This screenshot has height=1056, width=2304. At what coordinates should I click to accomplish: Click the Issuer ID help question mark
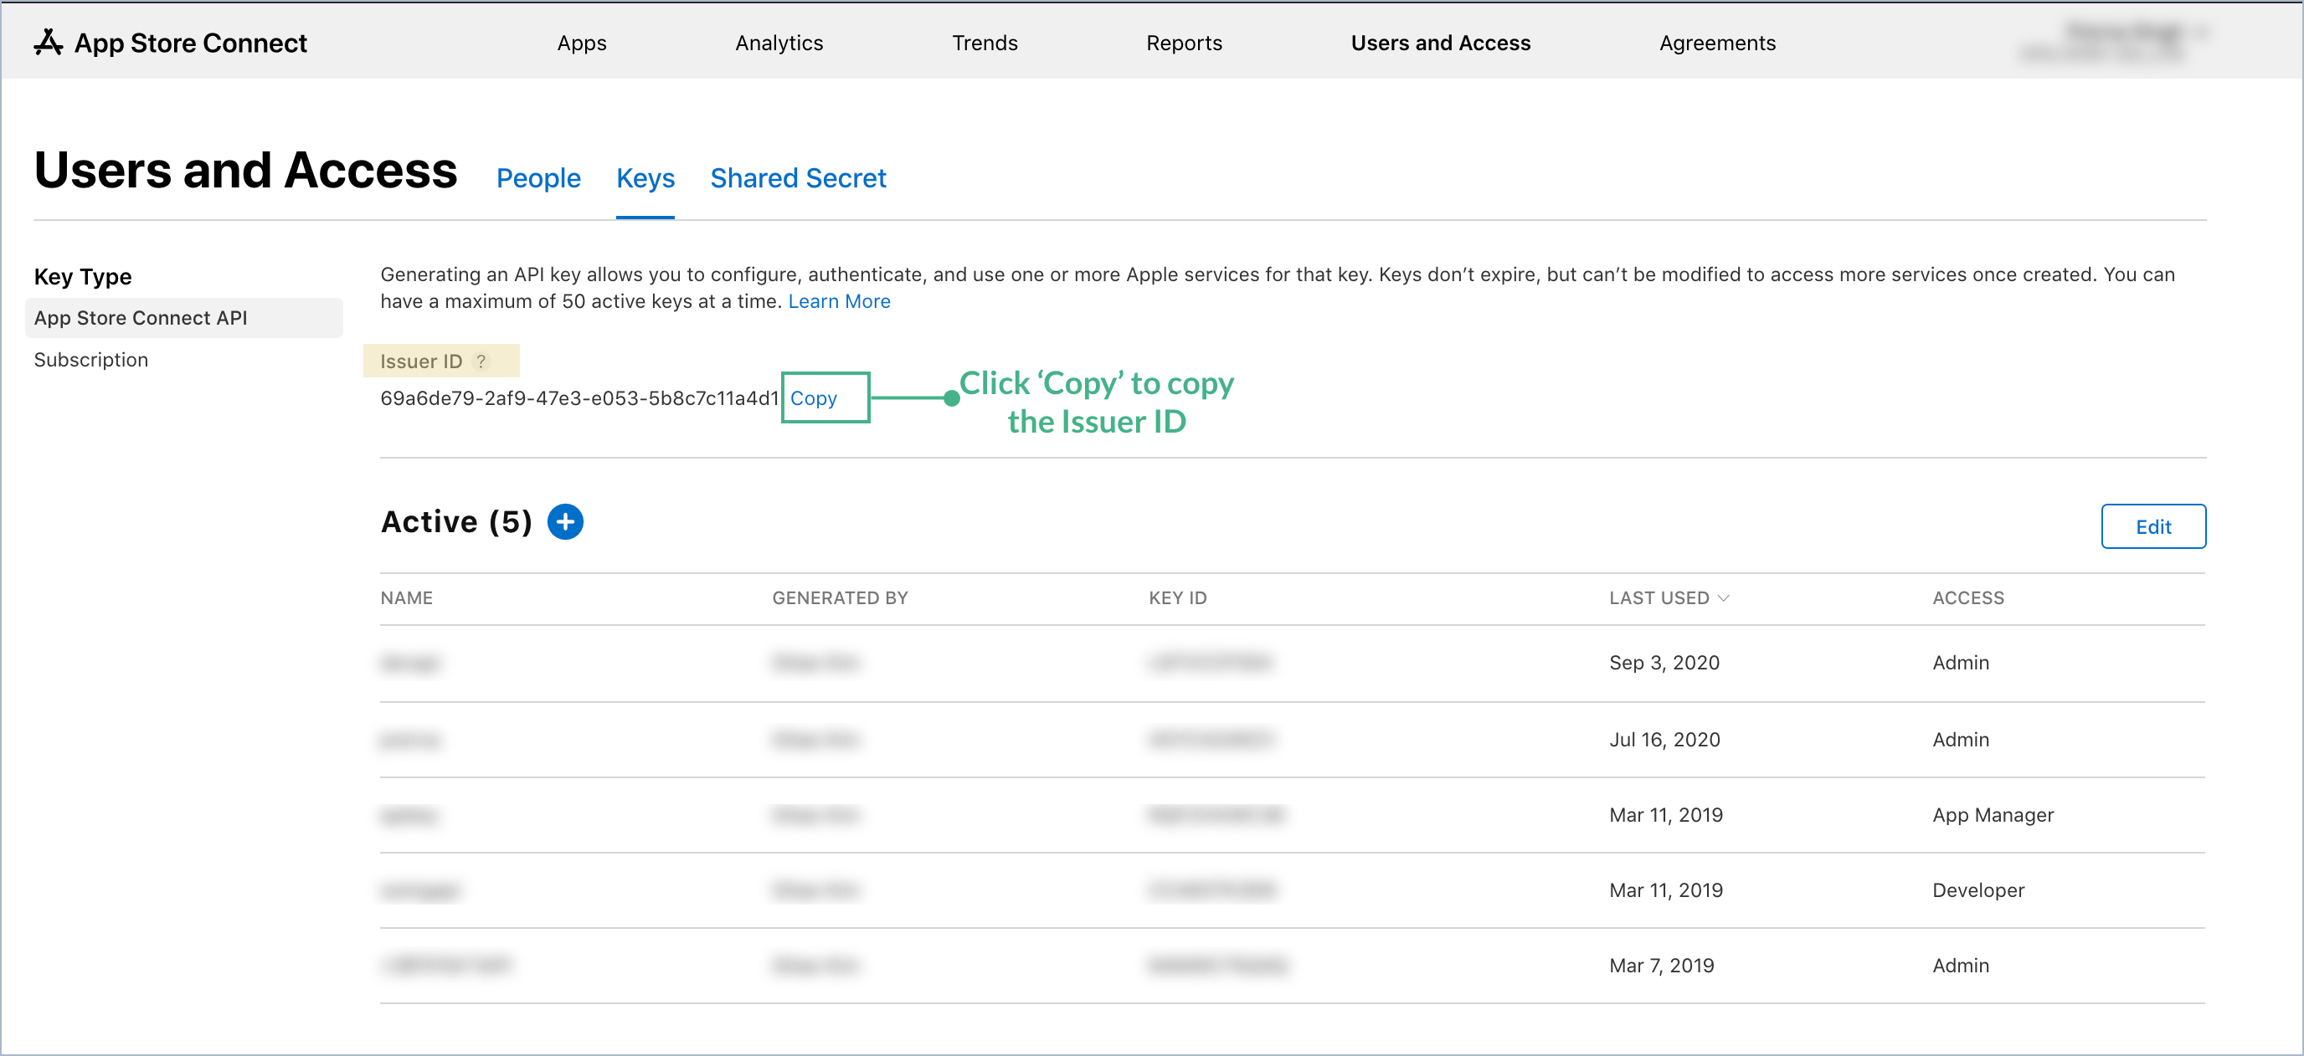coord(482,361)
